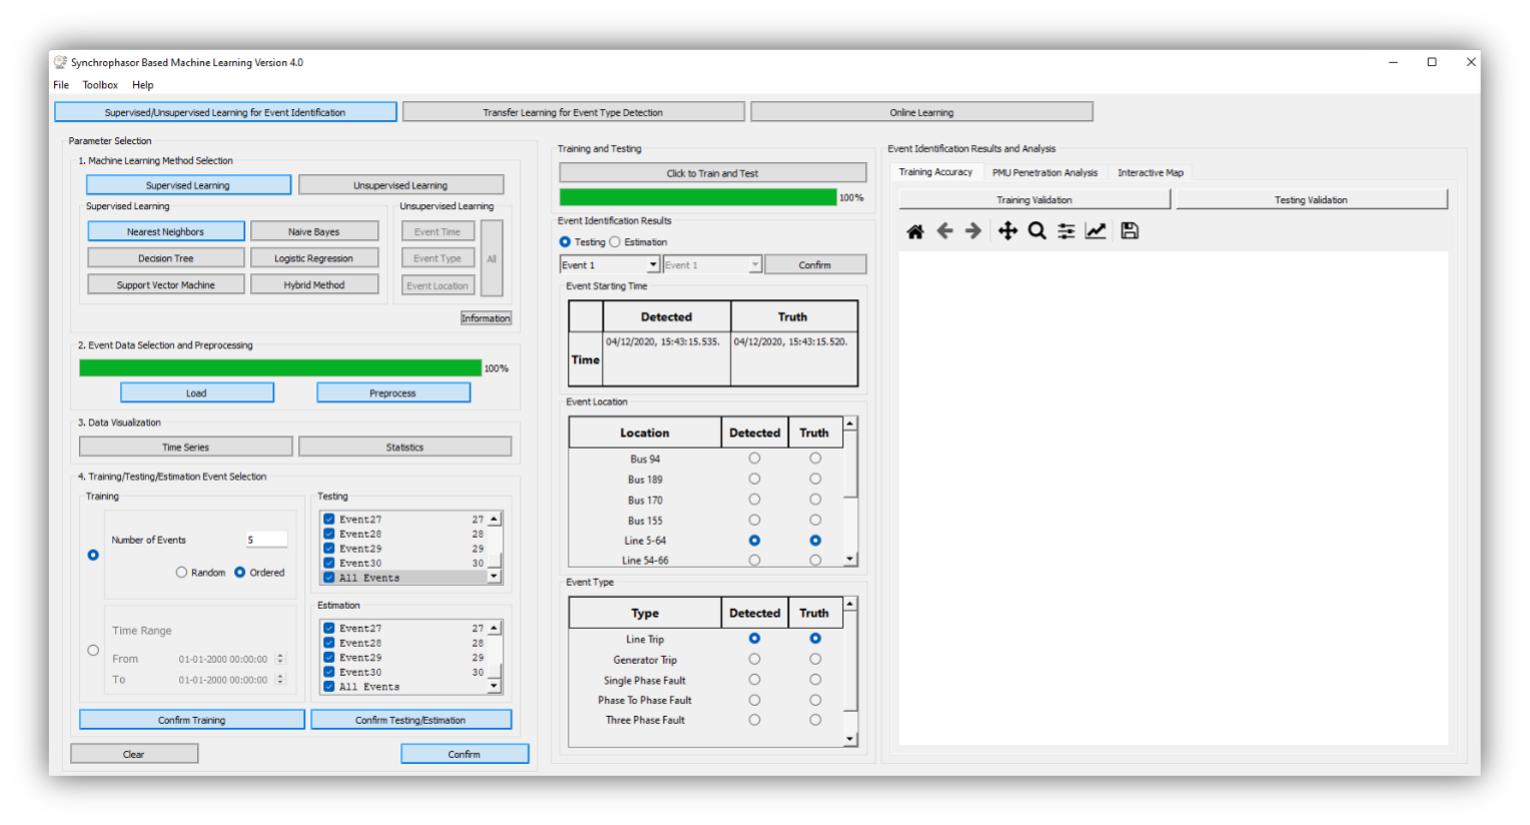Open the edit axis curve icon
Screen dimensions: 1530x825
[x=1096, y=232]
